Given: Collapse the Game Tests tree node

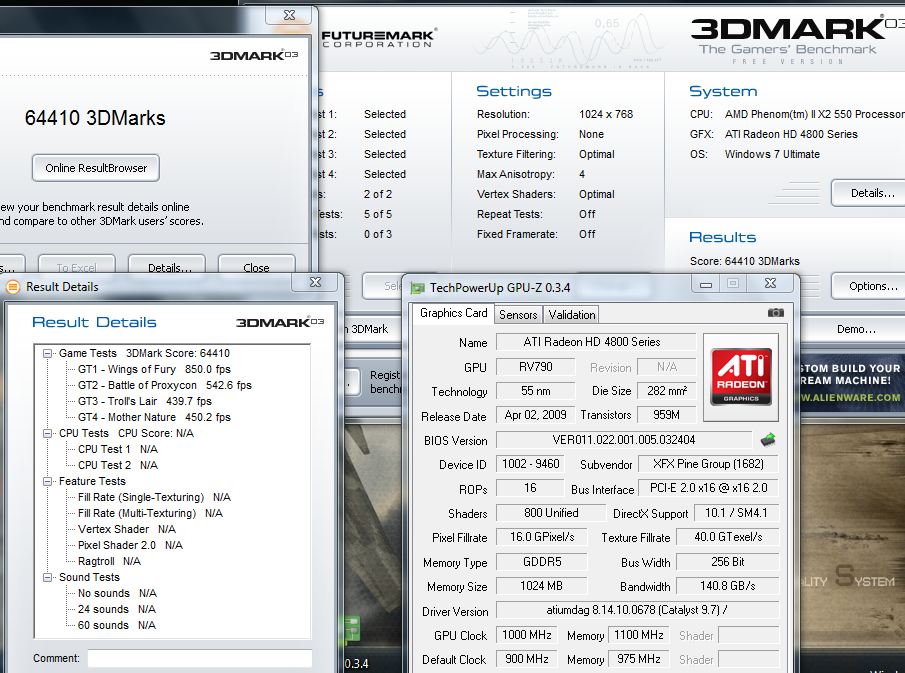Looking at the screenshot, I should point(48,353).
